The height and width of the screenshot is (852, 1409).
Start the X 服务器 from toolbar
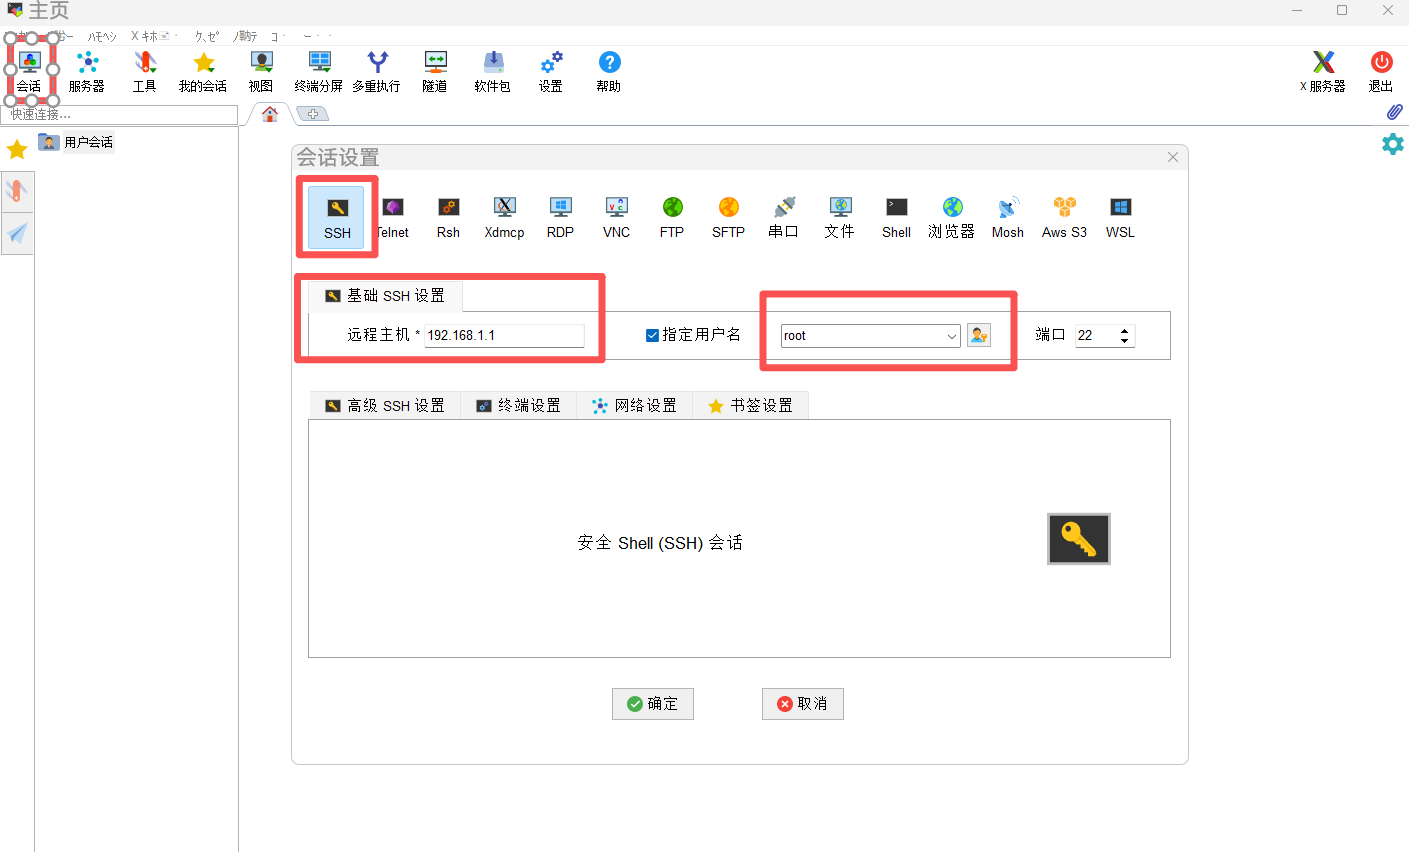pyautogui.click(x=1323, y=71)
